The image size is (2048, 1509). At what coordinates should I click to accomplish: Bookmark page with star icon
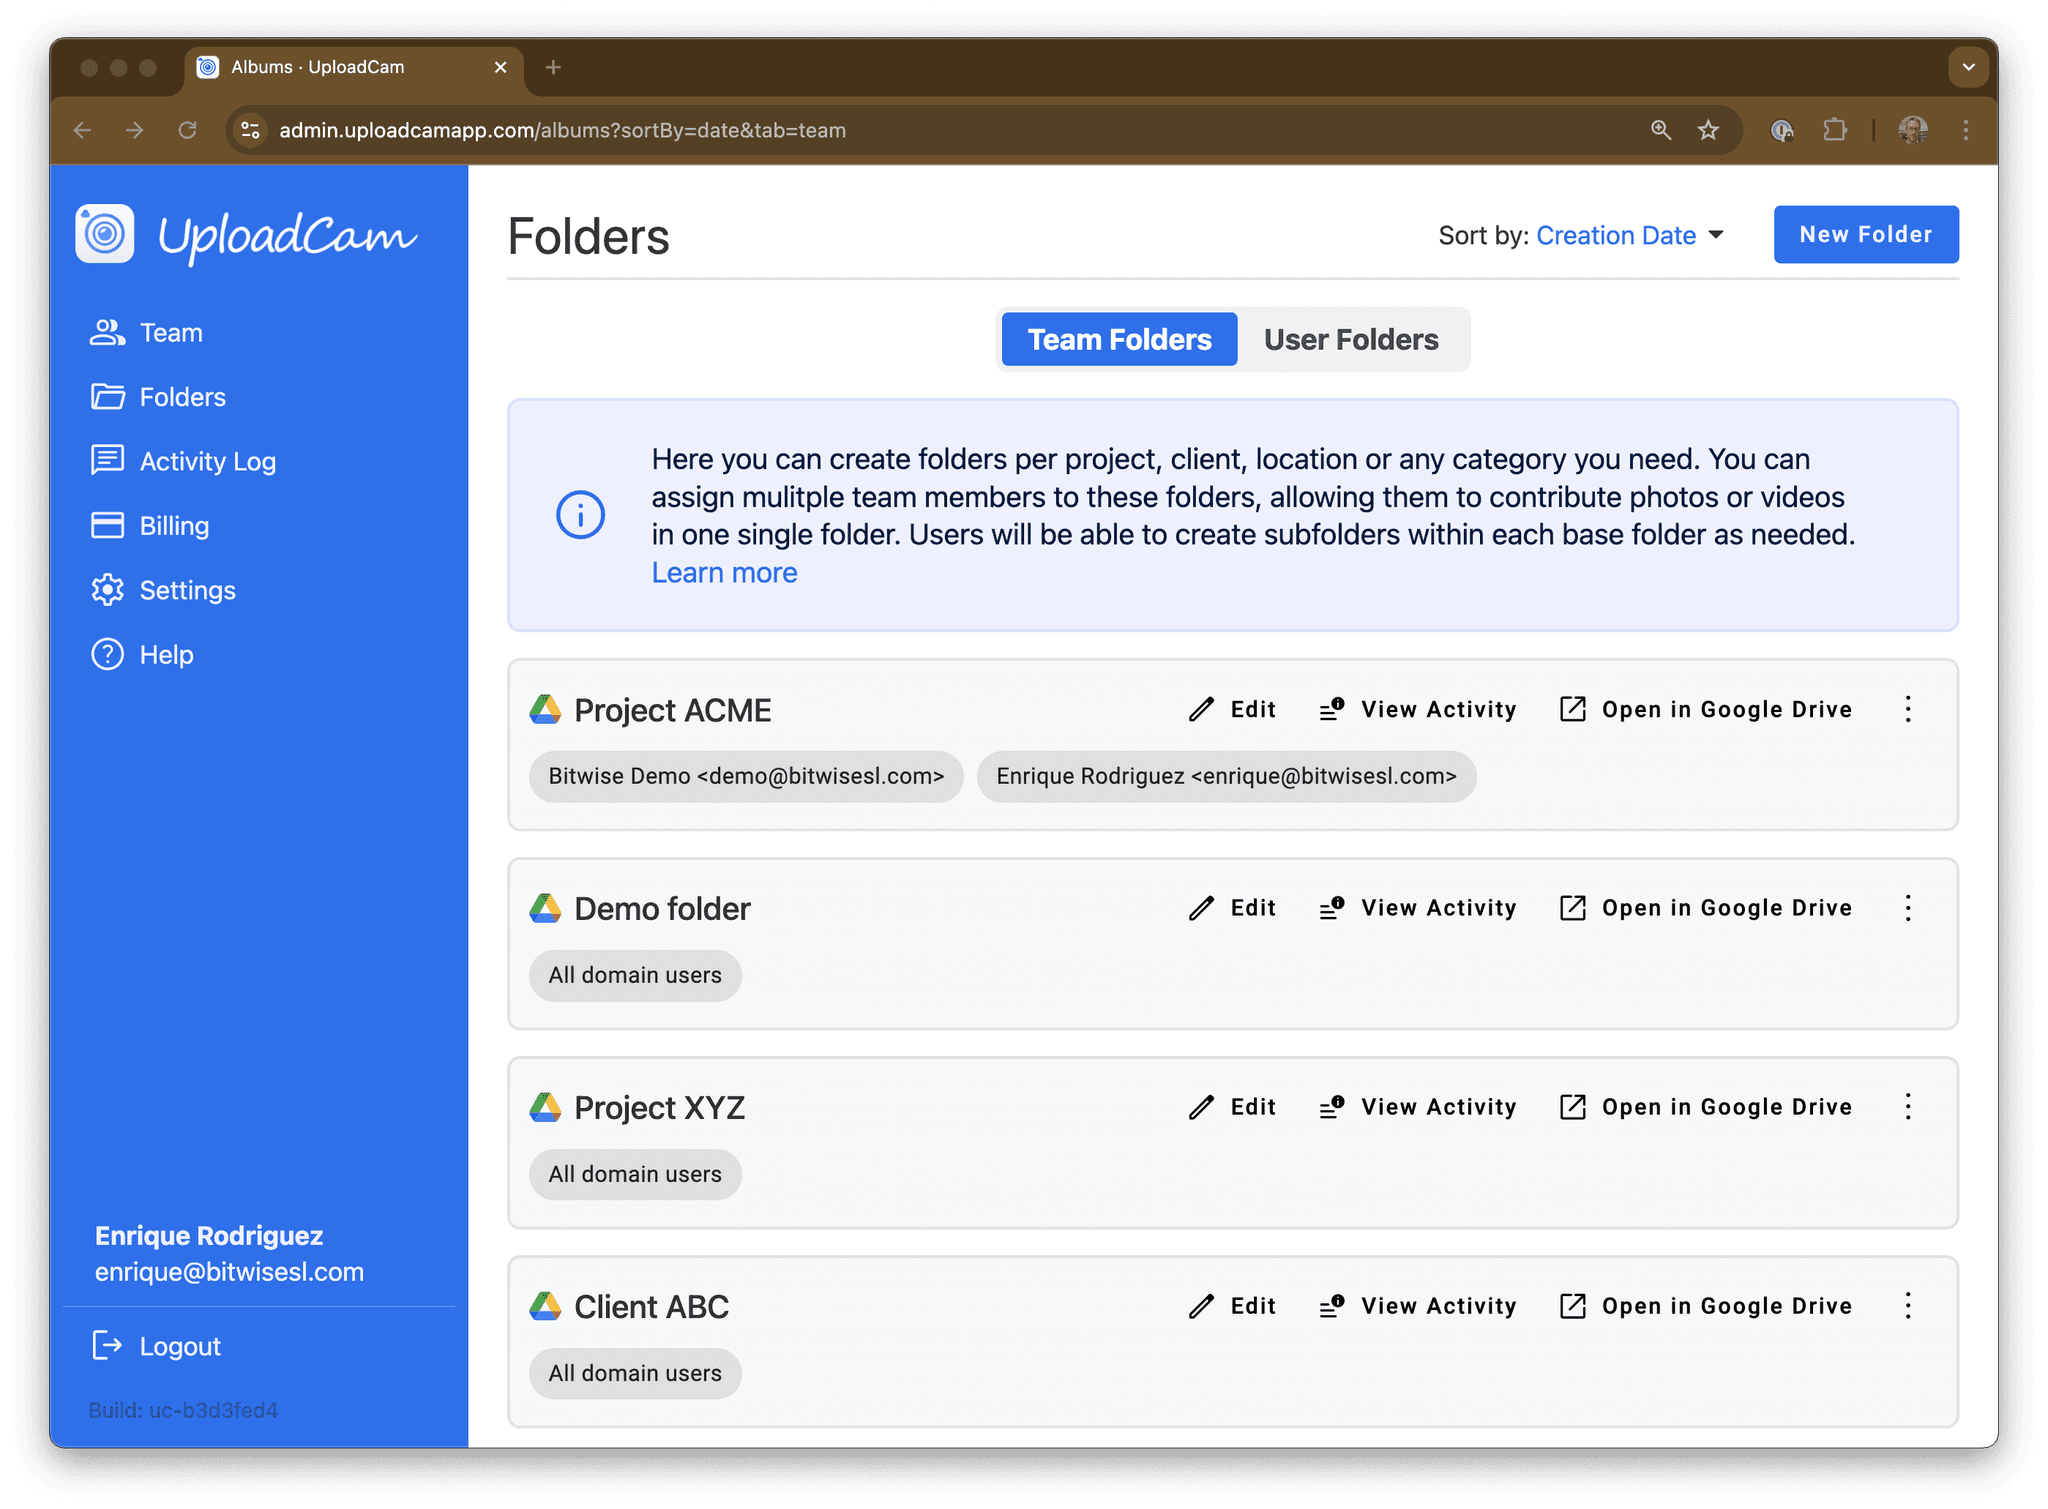click(x=1708, y=130)
